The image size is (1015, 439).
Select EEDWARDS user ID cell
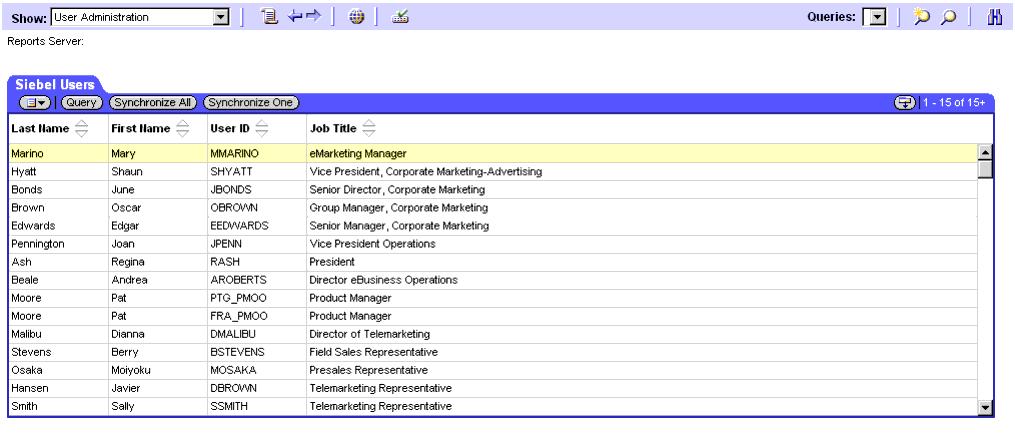click(239, 226)
